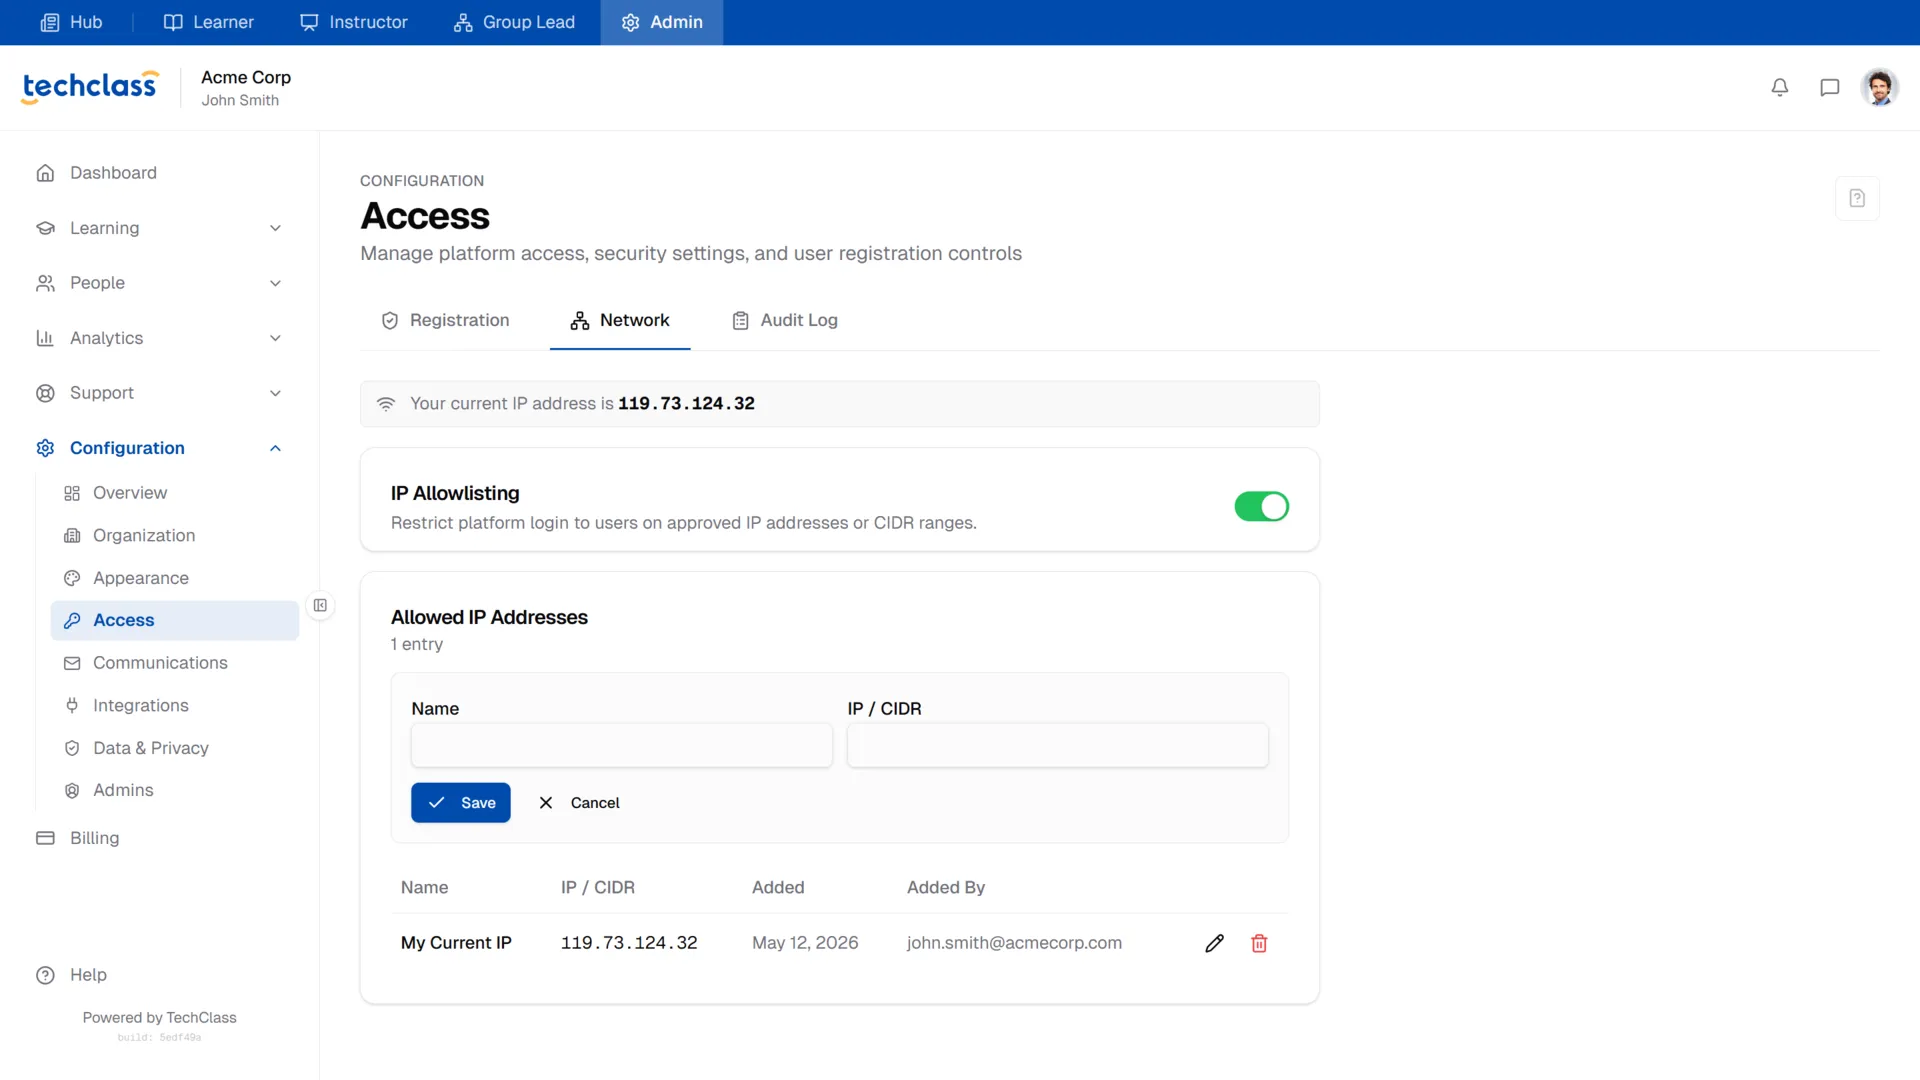
Task: Click the Billing card icon in sidebar
Action: point(45,838)
